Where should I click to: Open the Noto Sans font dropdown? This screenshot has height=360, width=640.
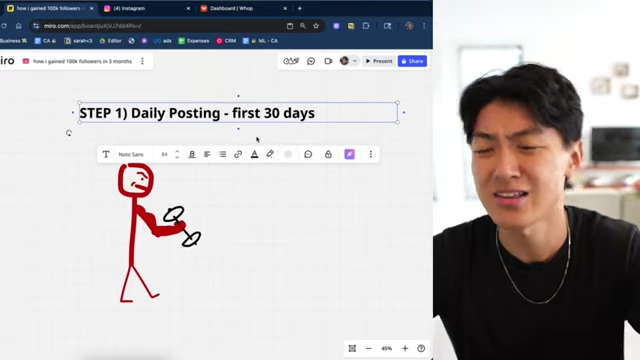pos(131,154)
